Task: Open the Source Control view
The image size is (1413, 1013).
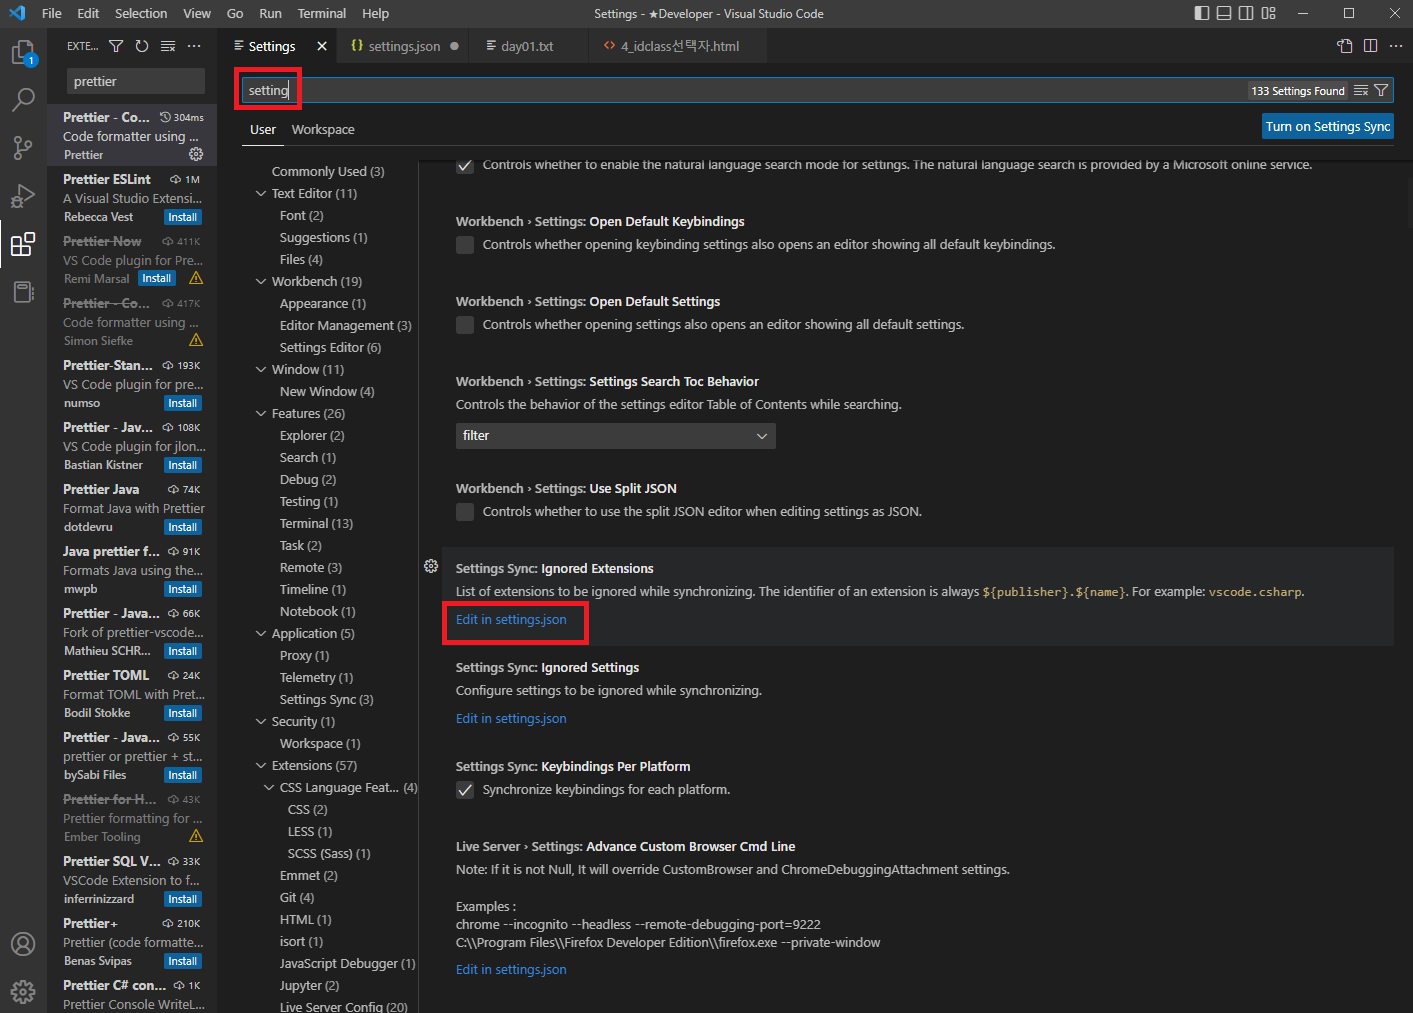Action: [23, 148]
